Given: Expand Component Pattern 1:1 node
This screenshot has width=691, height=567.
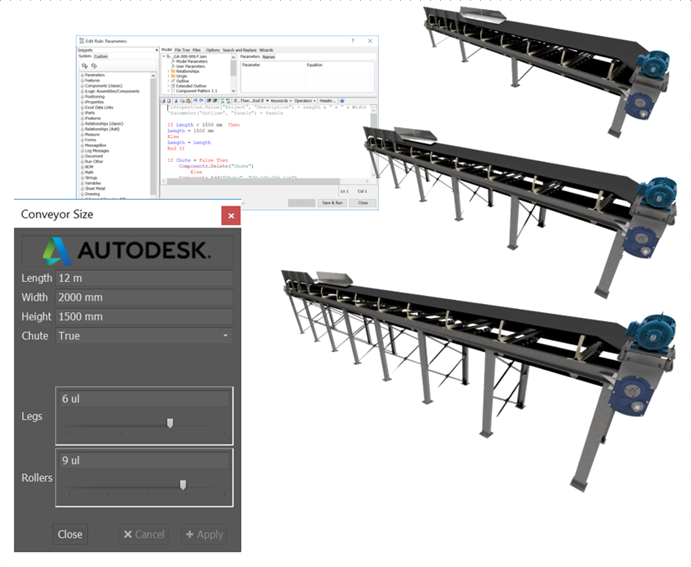Looking at the screenshot, I should click(168, 91).
